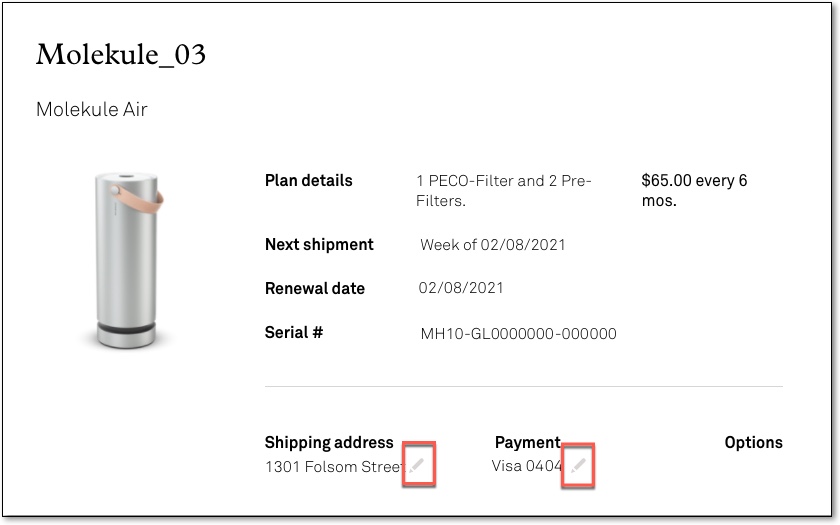840x525 pixels.
Task: Click the $65.00 every 6 mos. price
Action: (x=694, y=190)
